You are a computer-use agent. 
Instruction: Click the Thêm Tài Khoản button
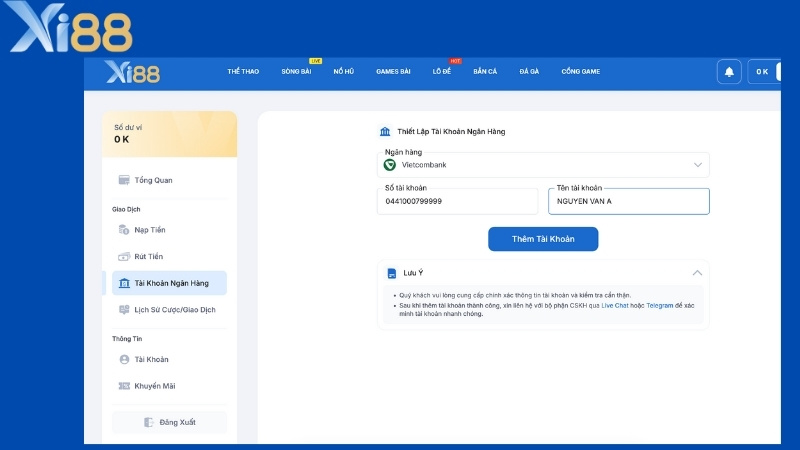click(x=543, y=239)
